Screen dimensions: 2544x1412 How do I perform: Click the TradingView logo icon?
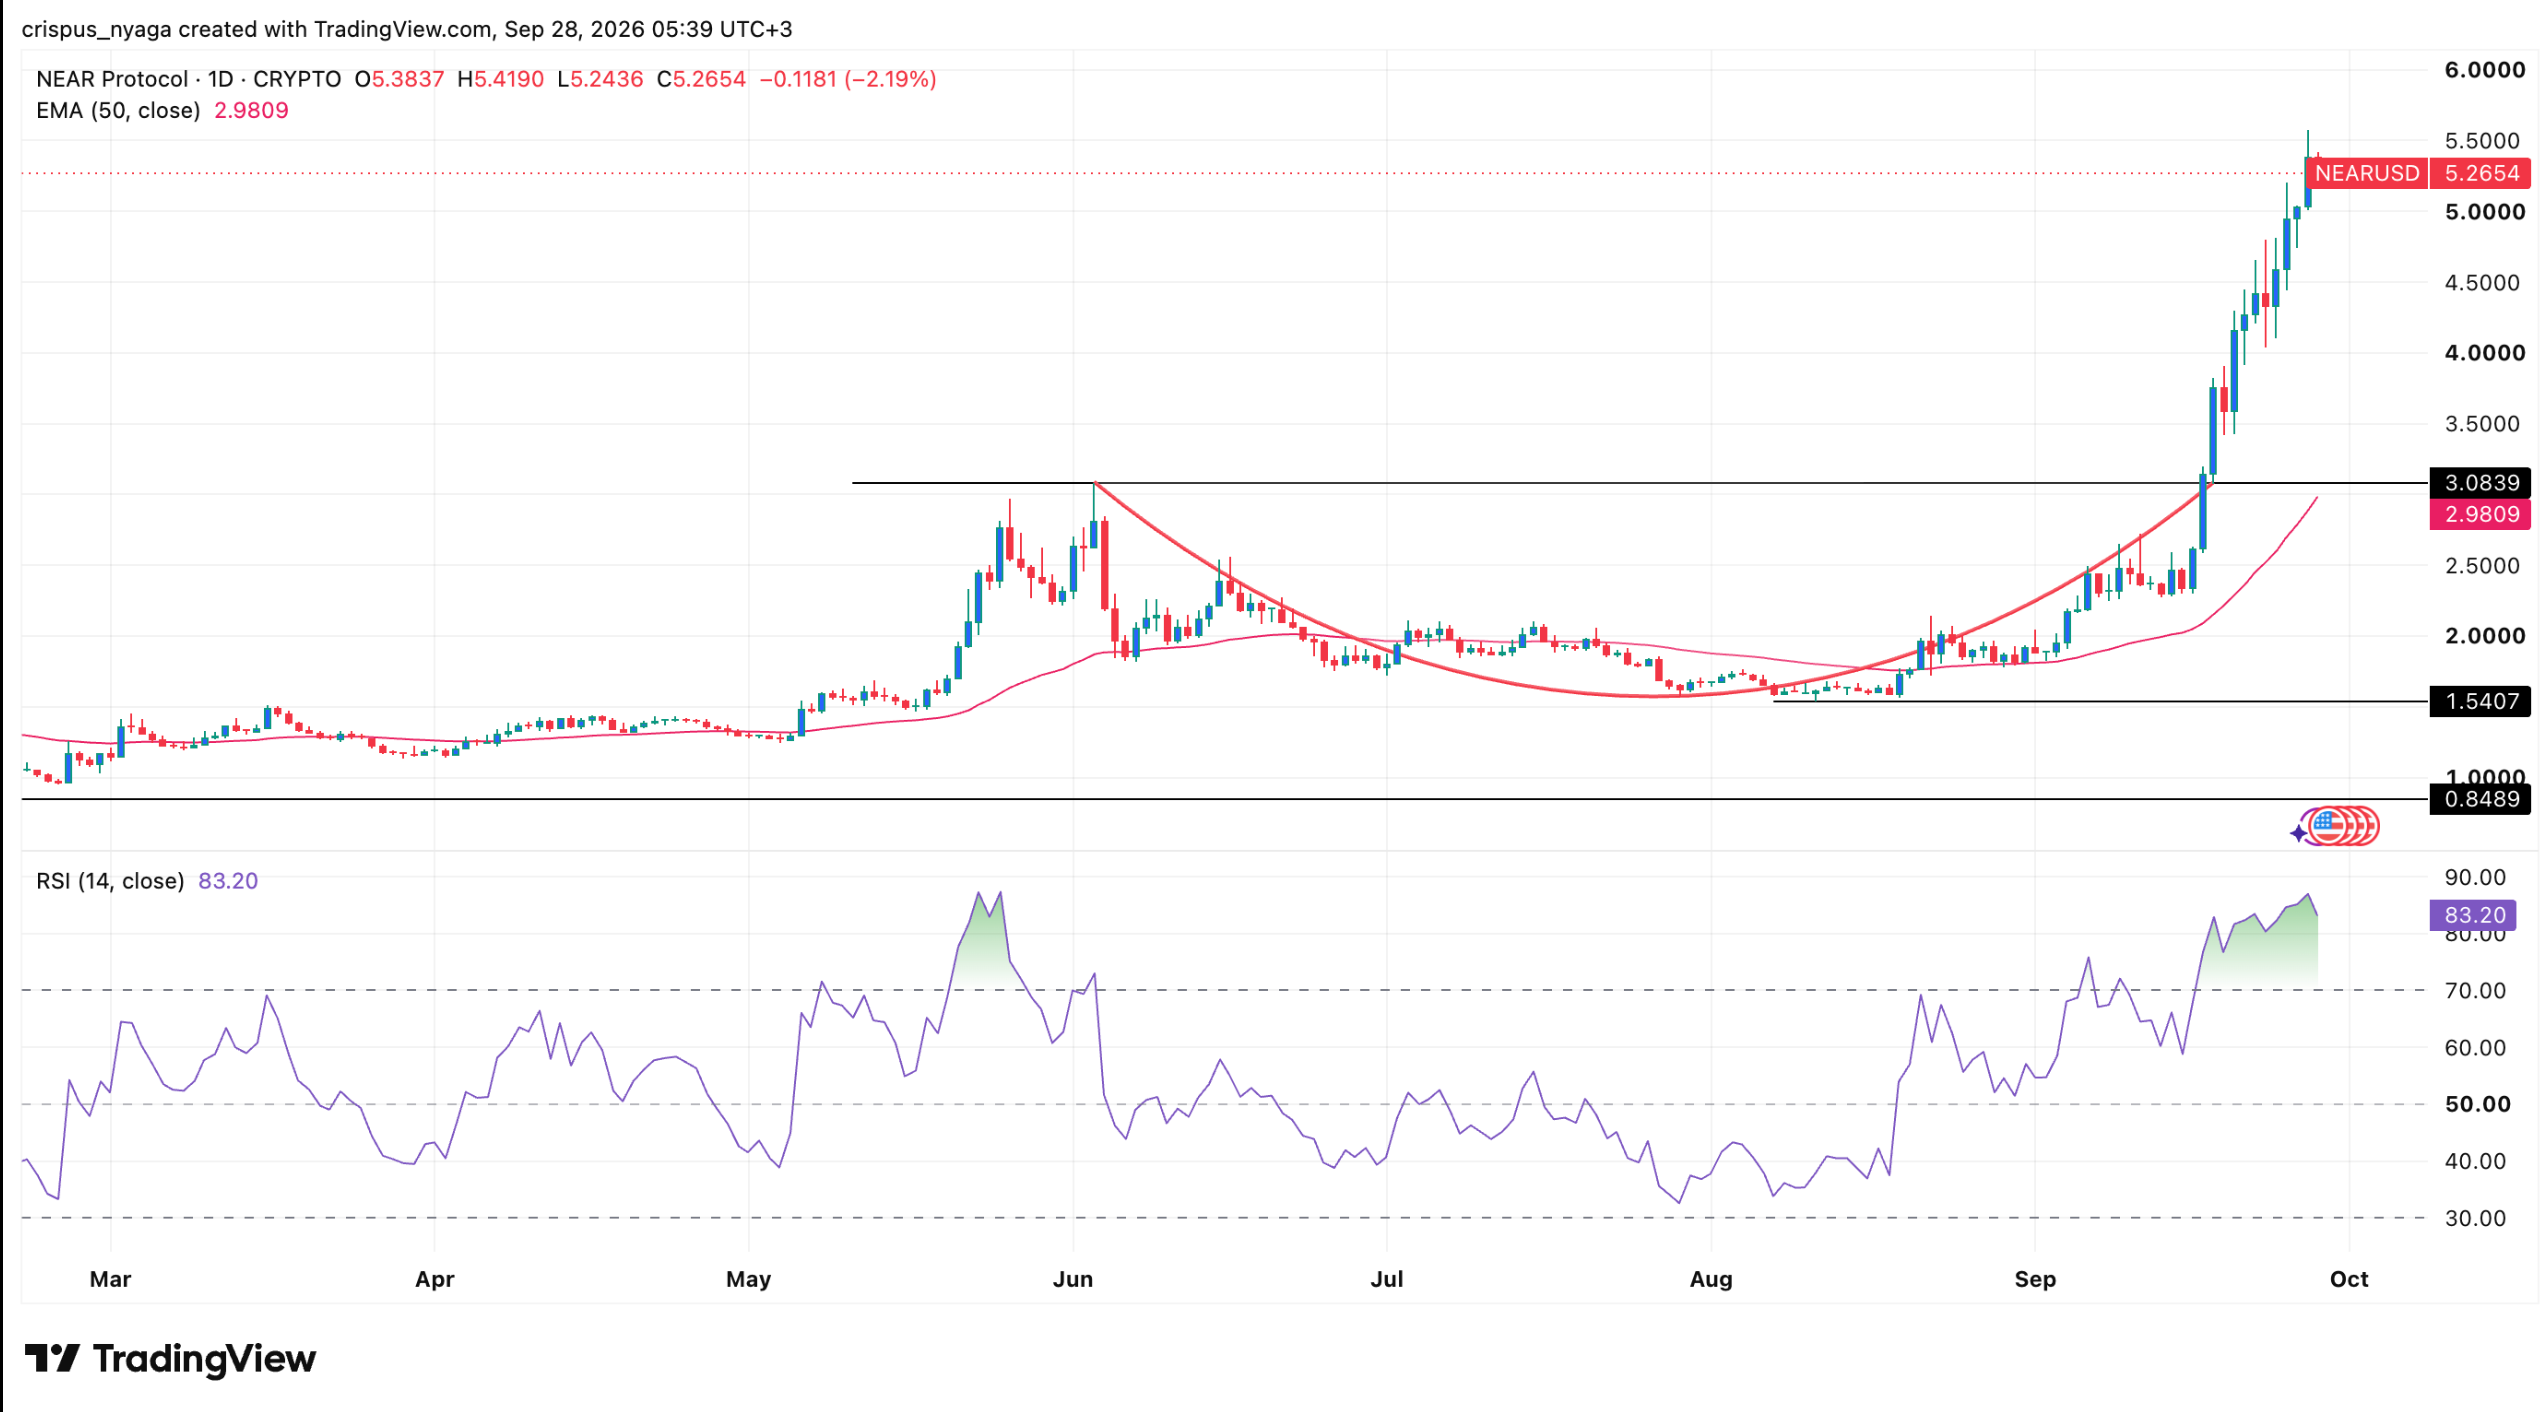(x=52, y=1359)
